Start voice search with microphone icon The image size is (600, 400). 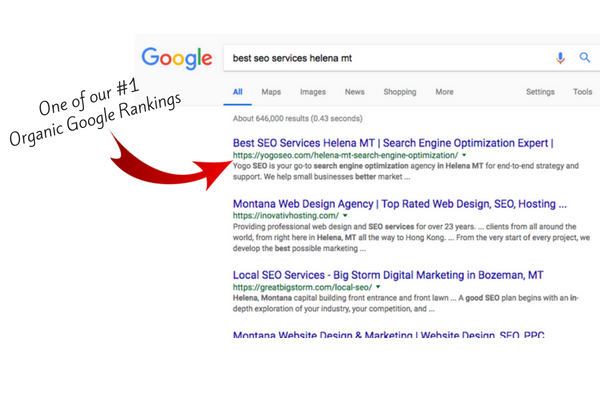[x=560, y=58]
